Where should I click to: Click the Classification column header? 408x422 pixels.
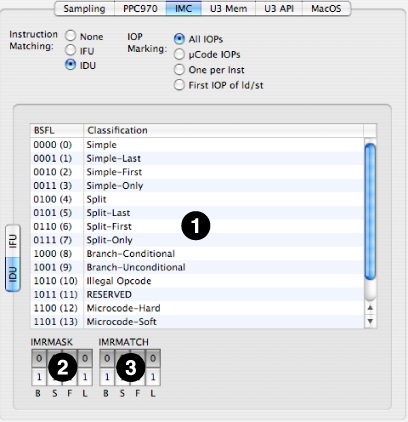(223, 130)
